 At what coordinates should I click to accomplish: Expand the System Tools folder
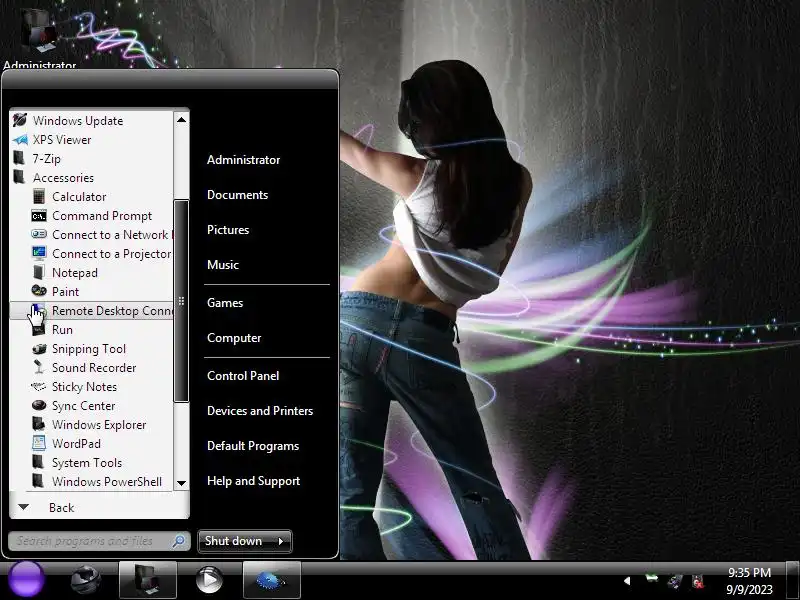(x=91, y=463)
